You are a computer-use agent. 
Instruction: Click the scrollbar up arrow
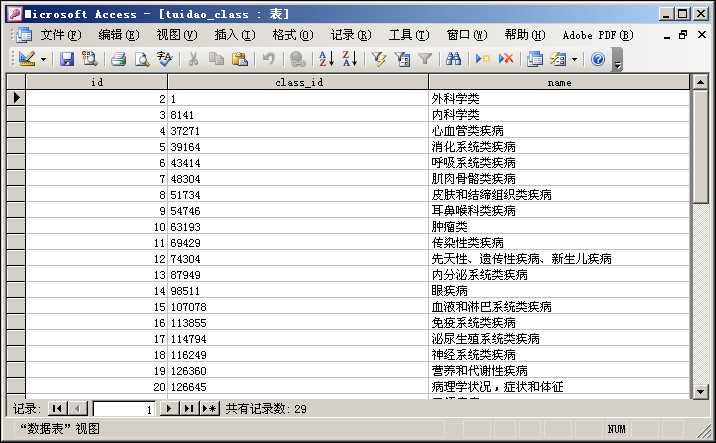click(x=700, y=82)
